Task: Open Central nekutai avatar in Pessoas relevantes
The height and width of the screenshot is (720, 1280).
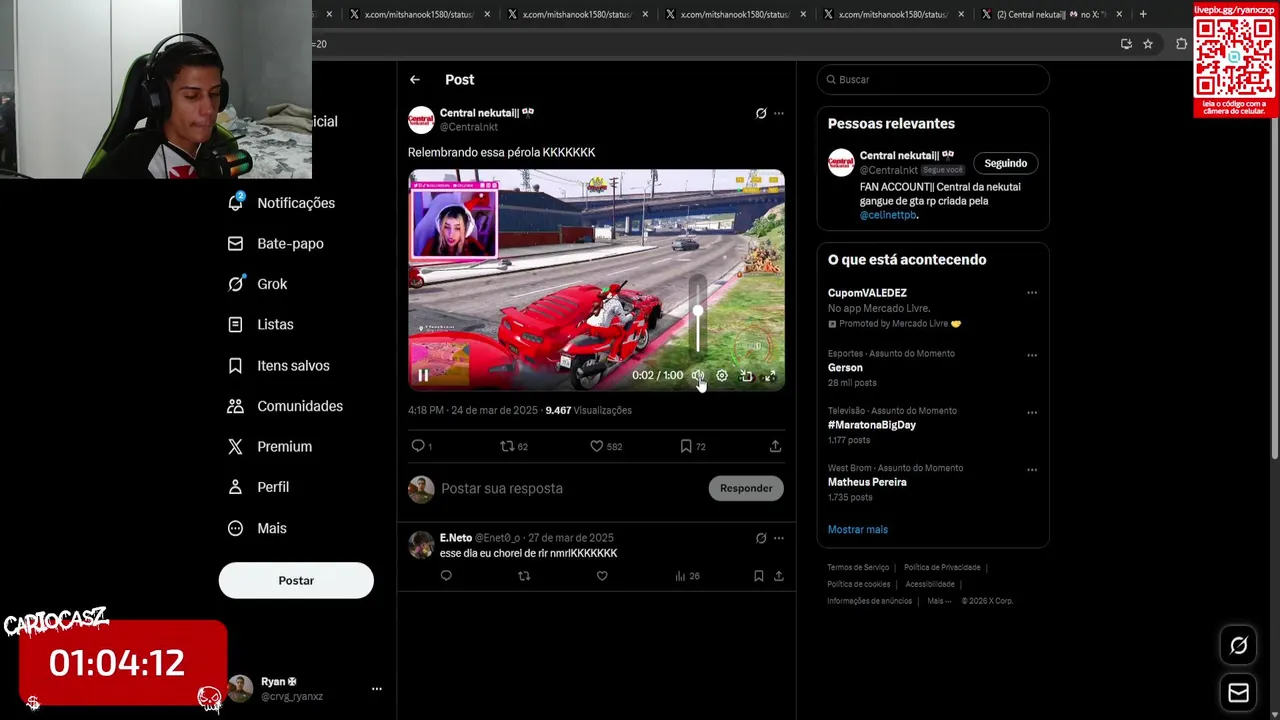Action: click(x=841, y=163)
